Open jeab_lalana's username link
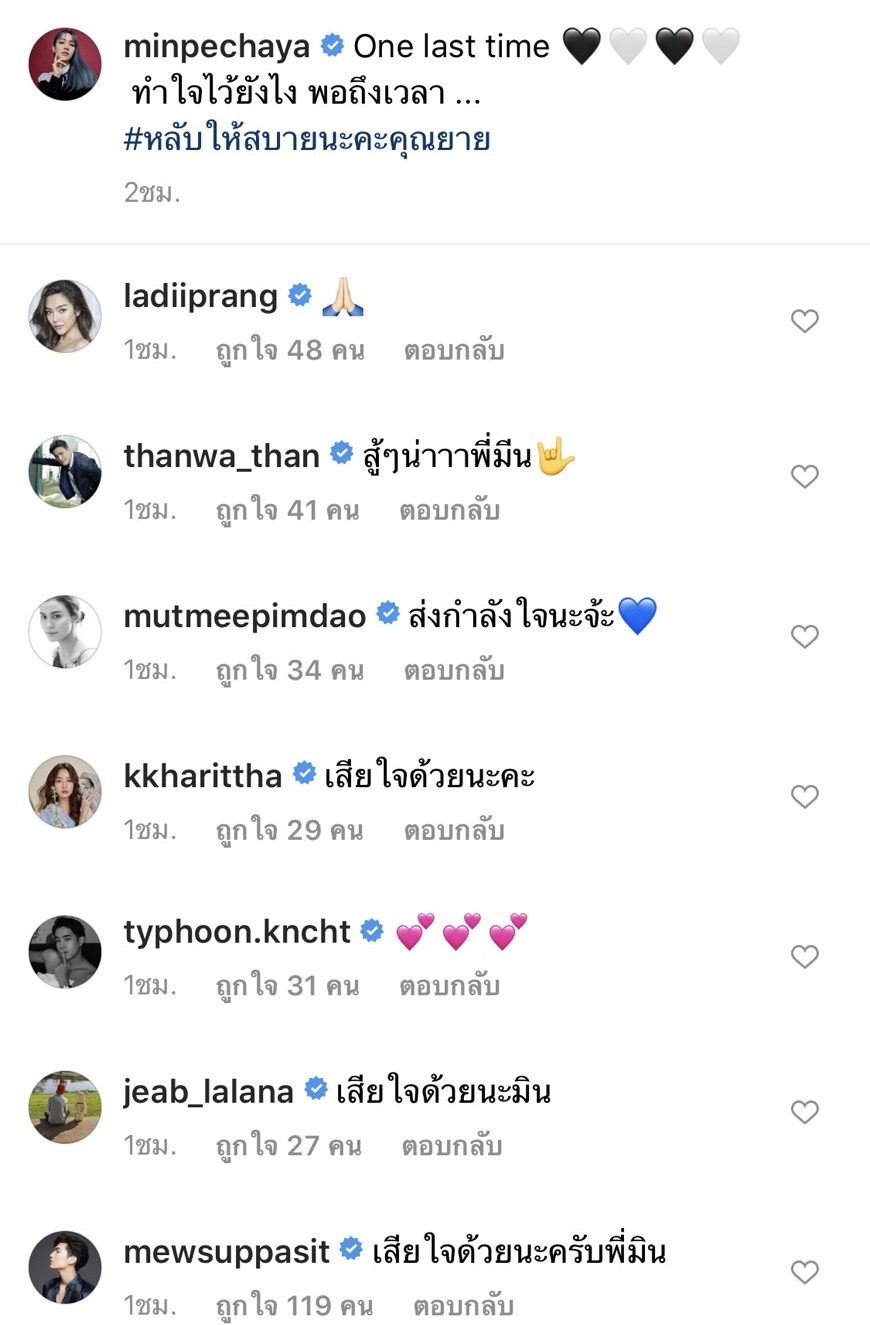This screenshot has height=1325, width=870. point(209,1092)
